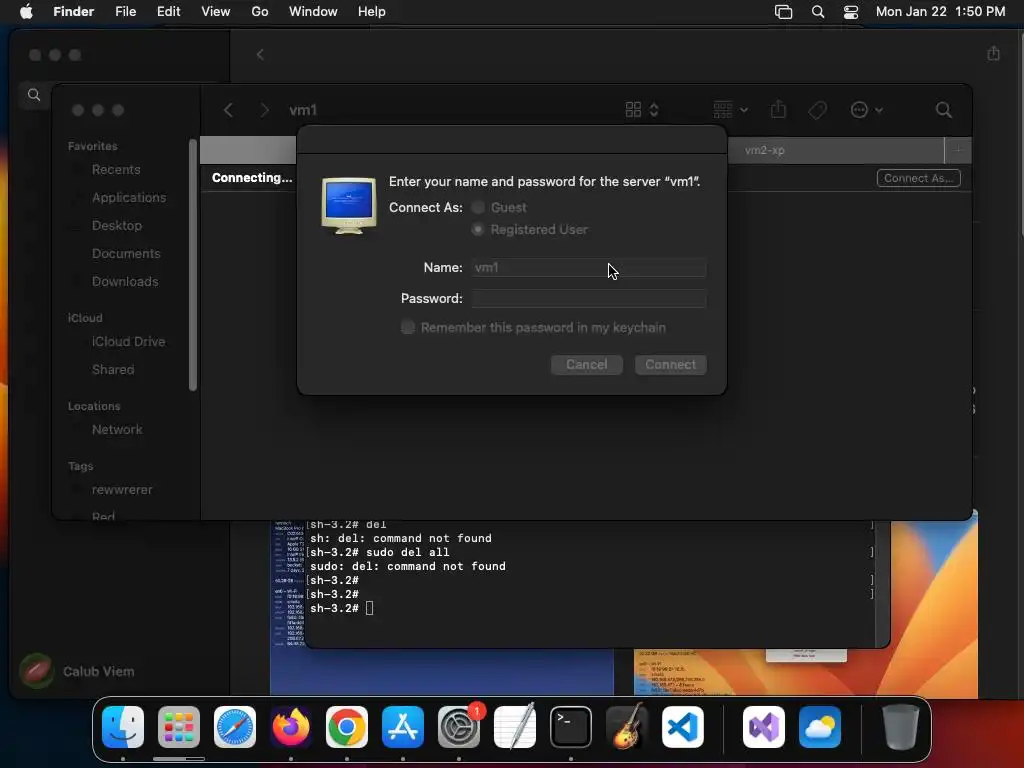
Task: Click the Connect As... button
Action: 918,178
